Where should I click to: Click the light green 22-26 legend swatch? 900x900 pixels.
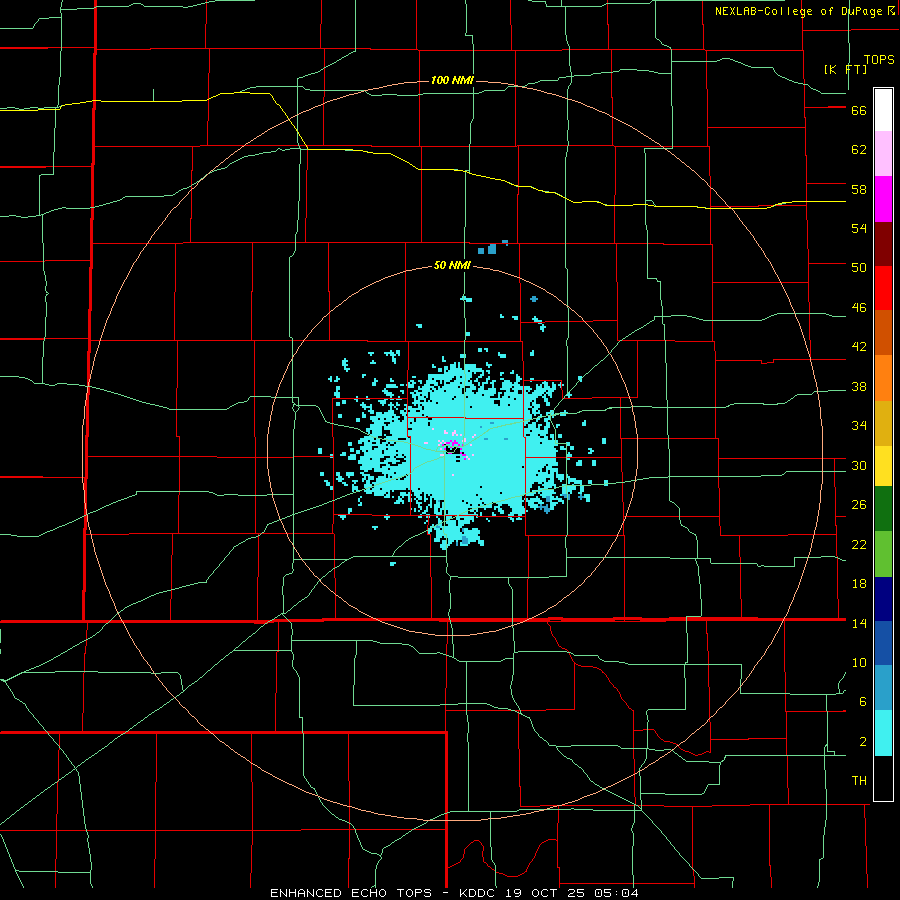[883, 554]
